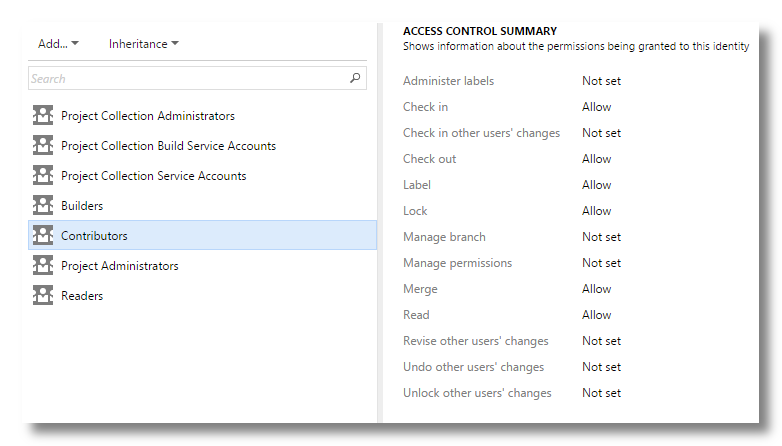This screenshot has width=782, height=446.
Task: Select the Readers group name
Action: (x=82, y=296)
